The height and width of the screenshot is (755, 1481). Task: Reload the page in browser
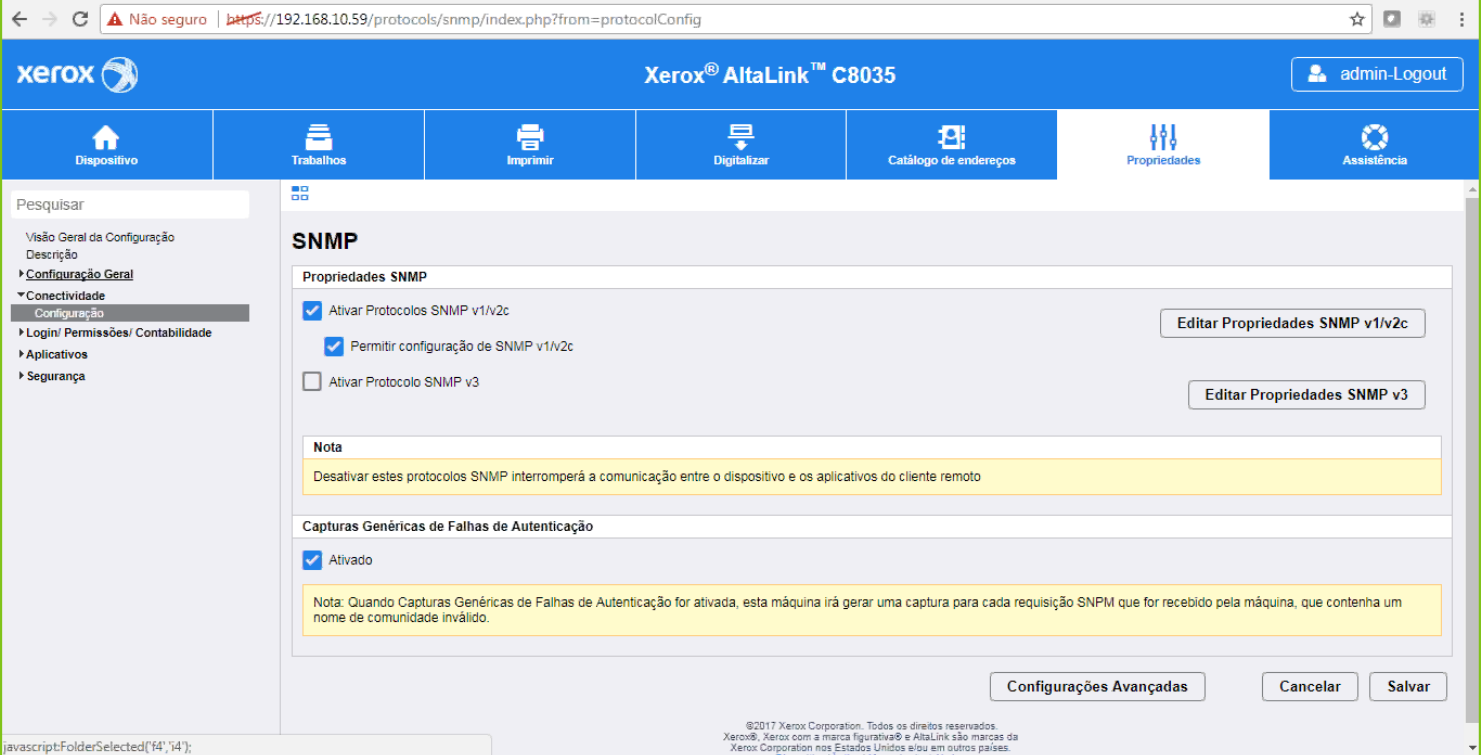[x=81, y=19]
